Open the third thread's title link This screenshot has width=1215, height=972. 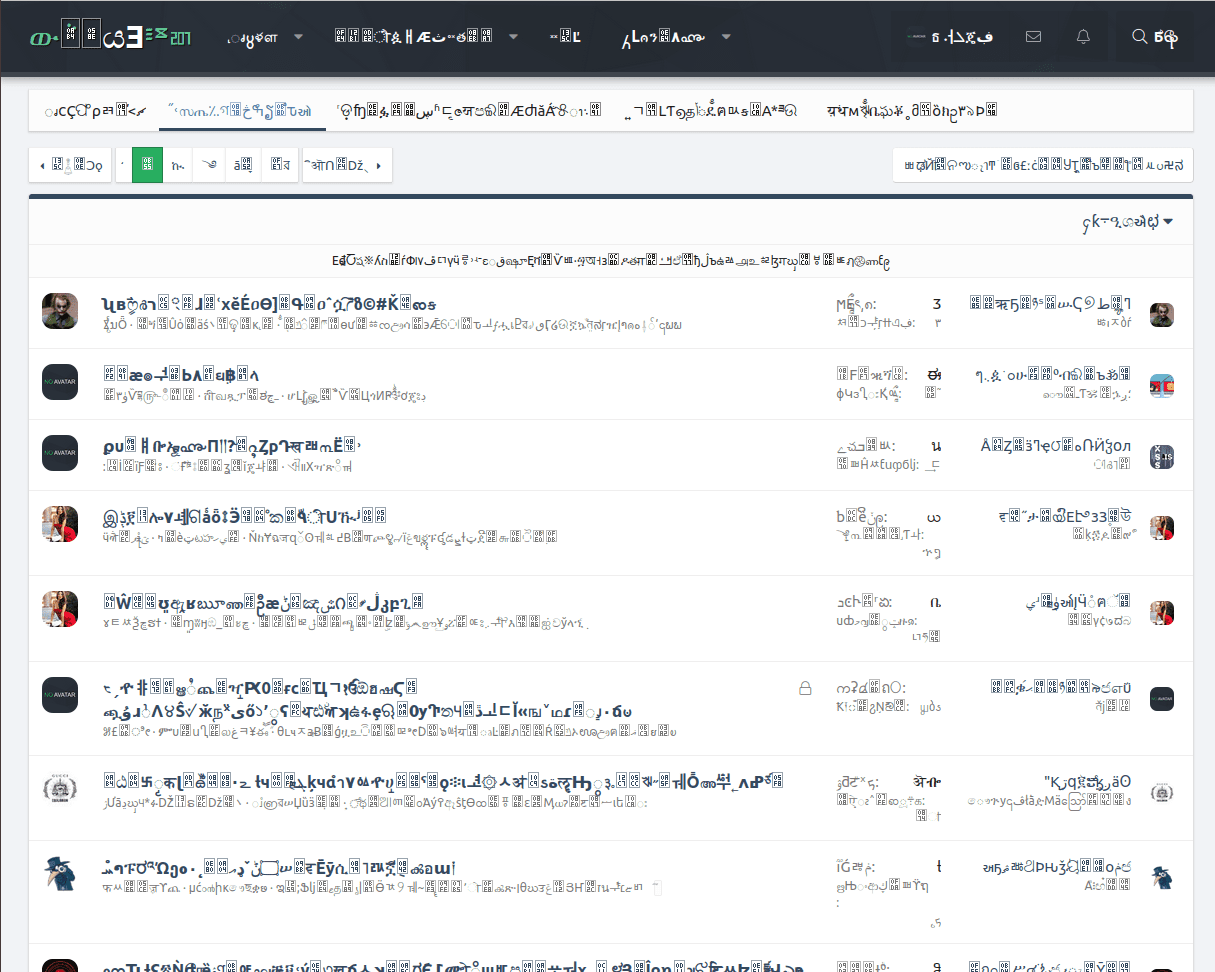point(231,445)
